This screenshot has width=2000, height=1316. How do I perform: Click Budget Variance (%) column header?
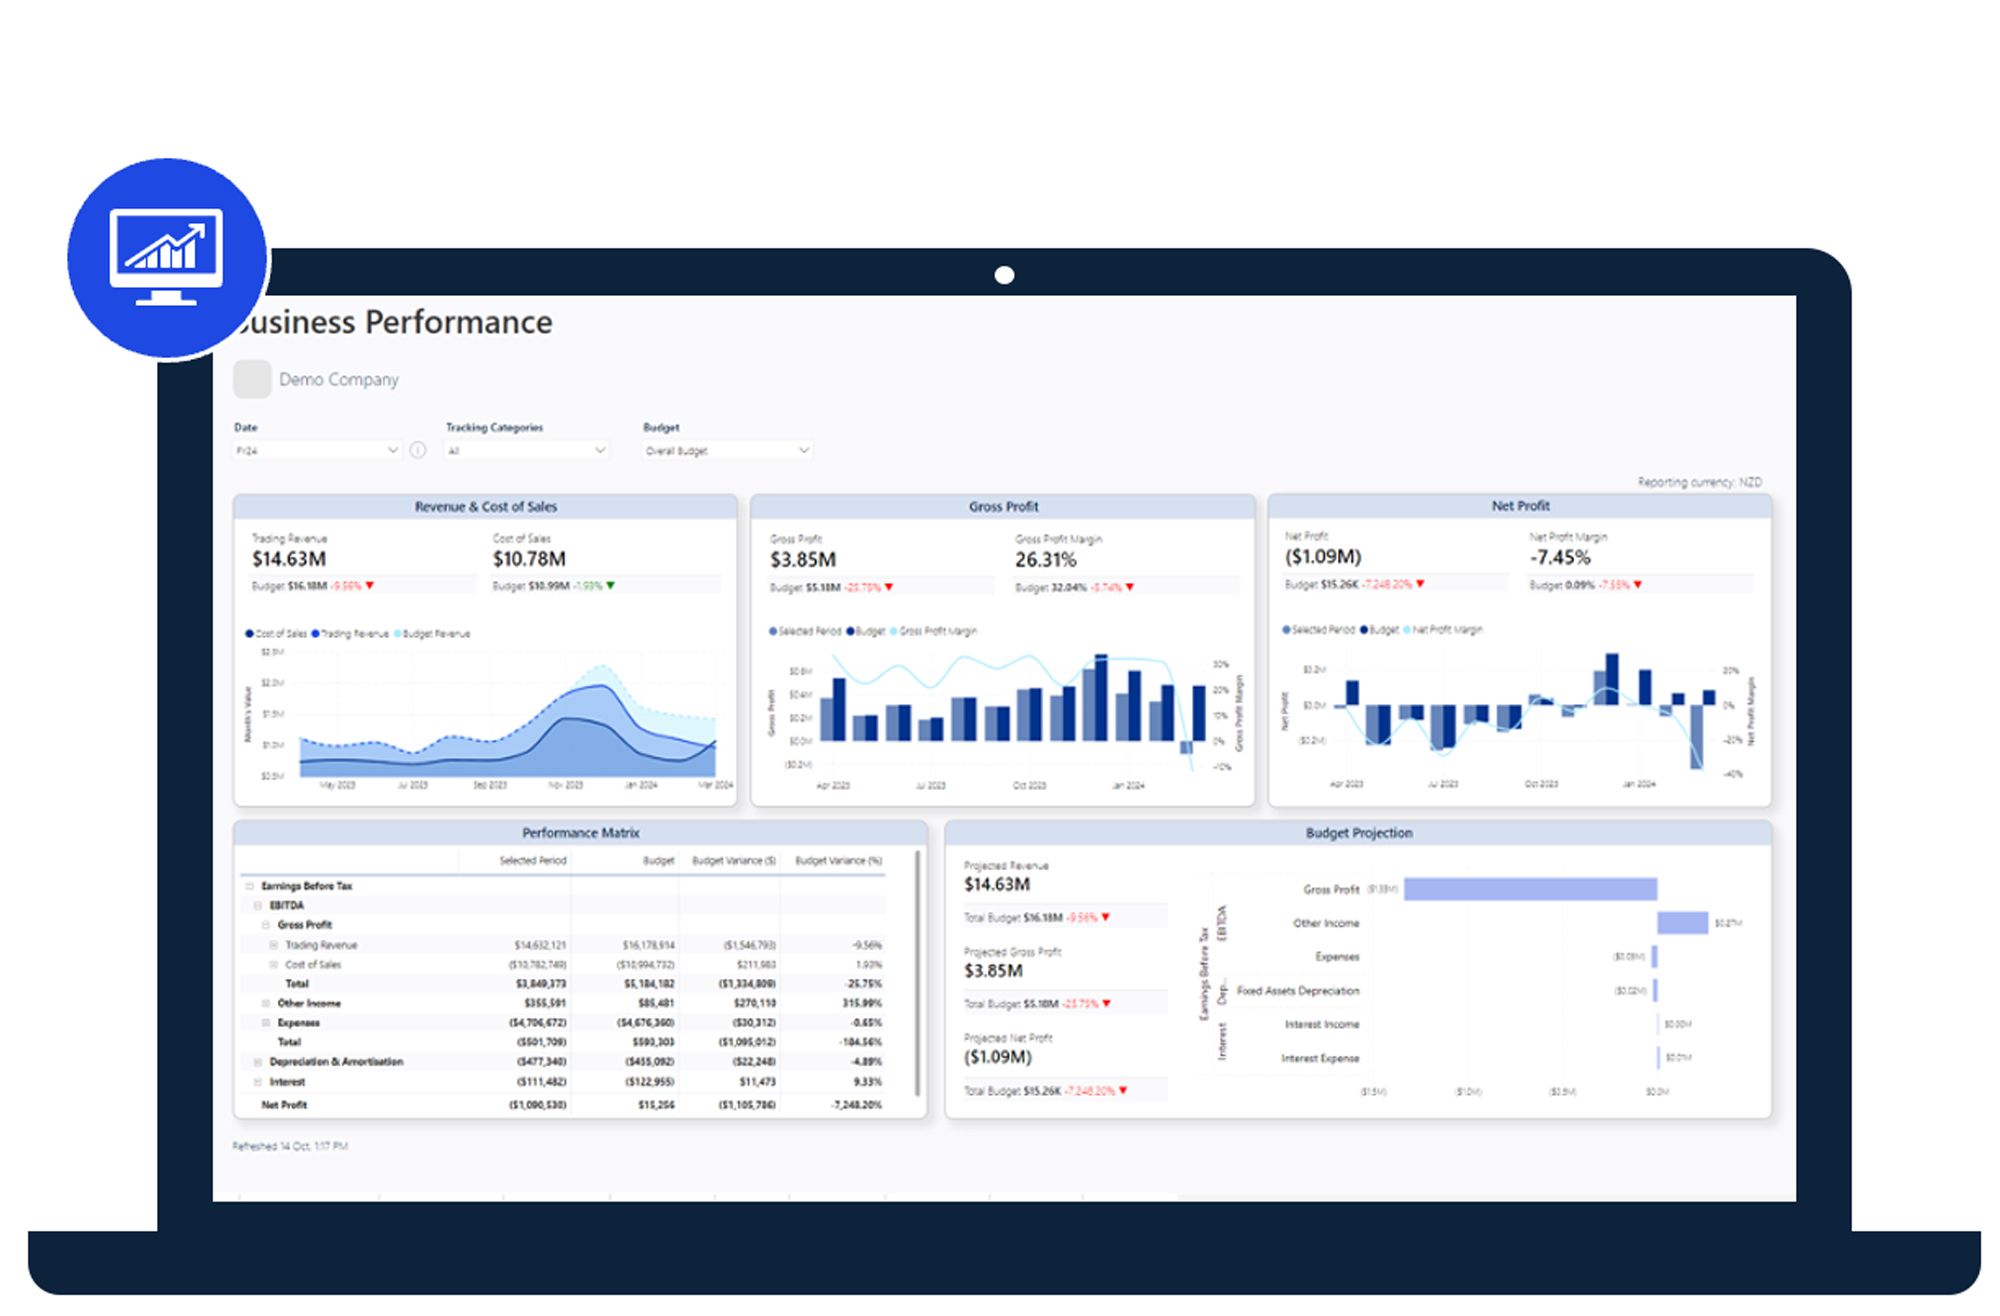tap(838, 861)
